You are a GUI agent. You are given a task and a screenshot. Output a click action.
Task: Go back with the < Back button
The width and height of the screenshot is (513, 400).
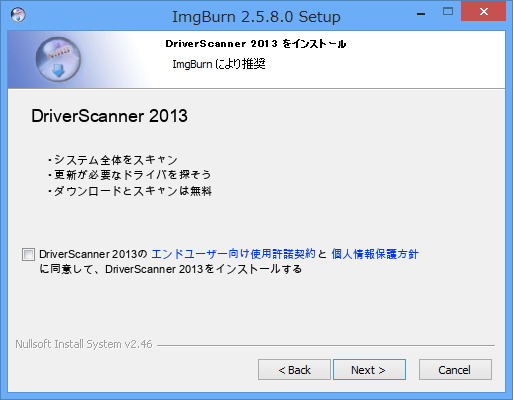pyautogui.click(x=294, y=369)
